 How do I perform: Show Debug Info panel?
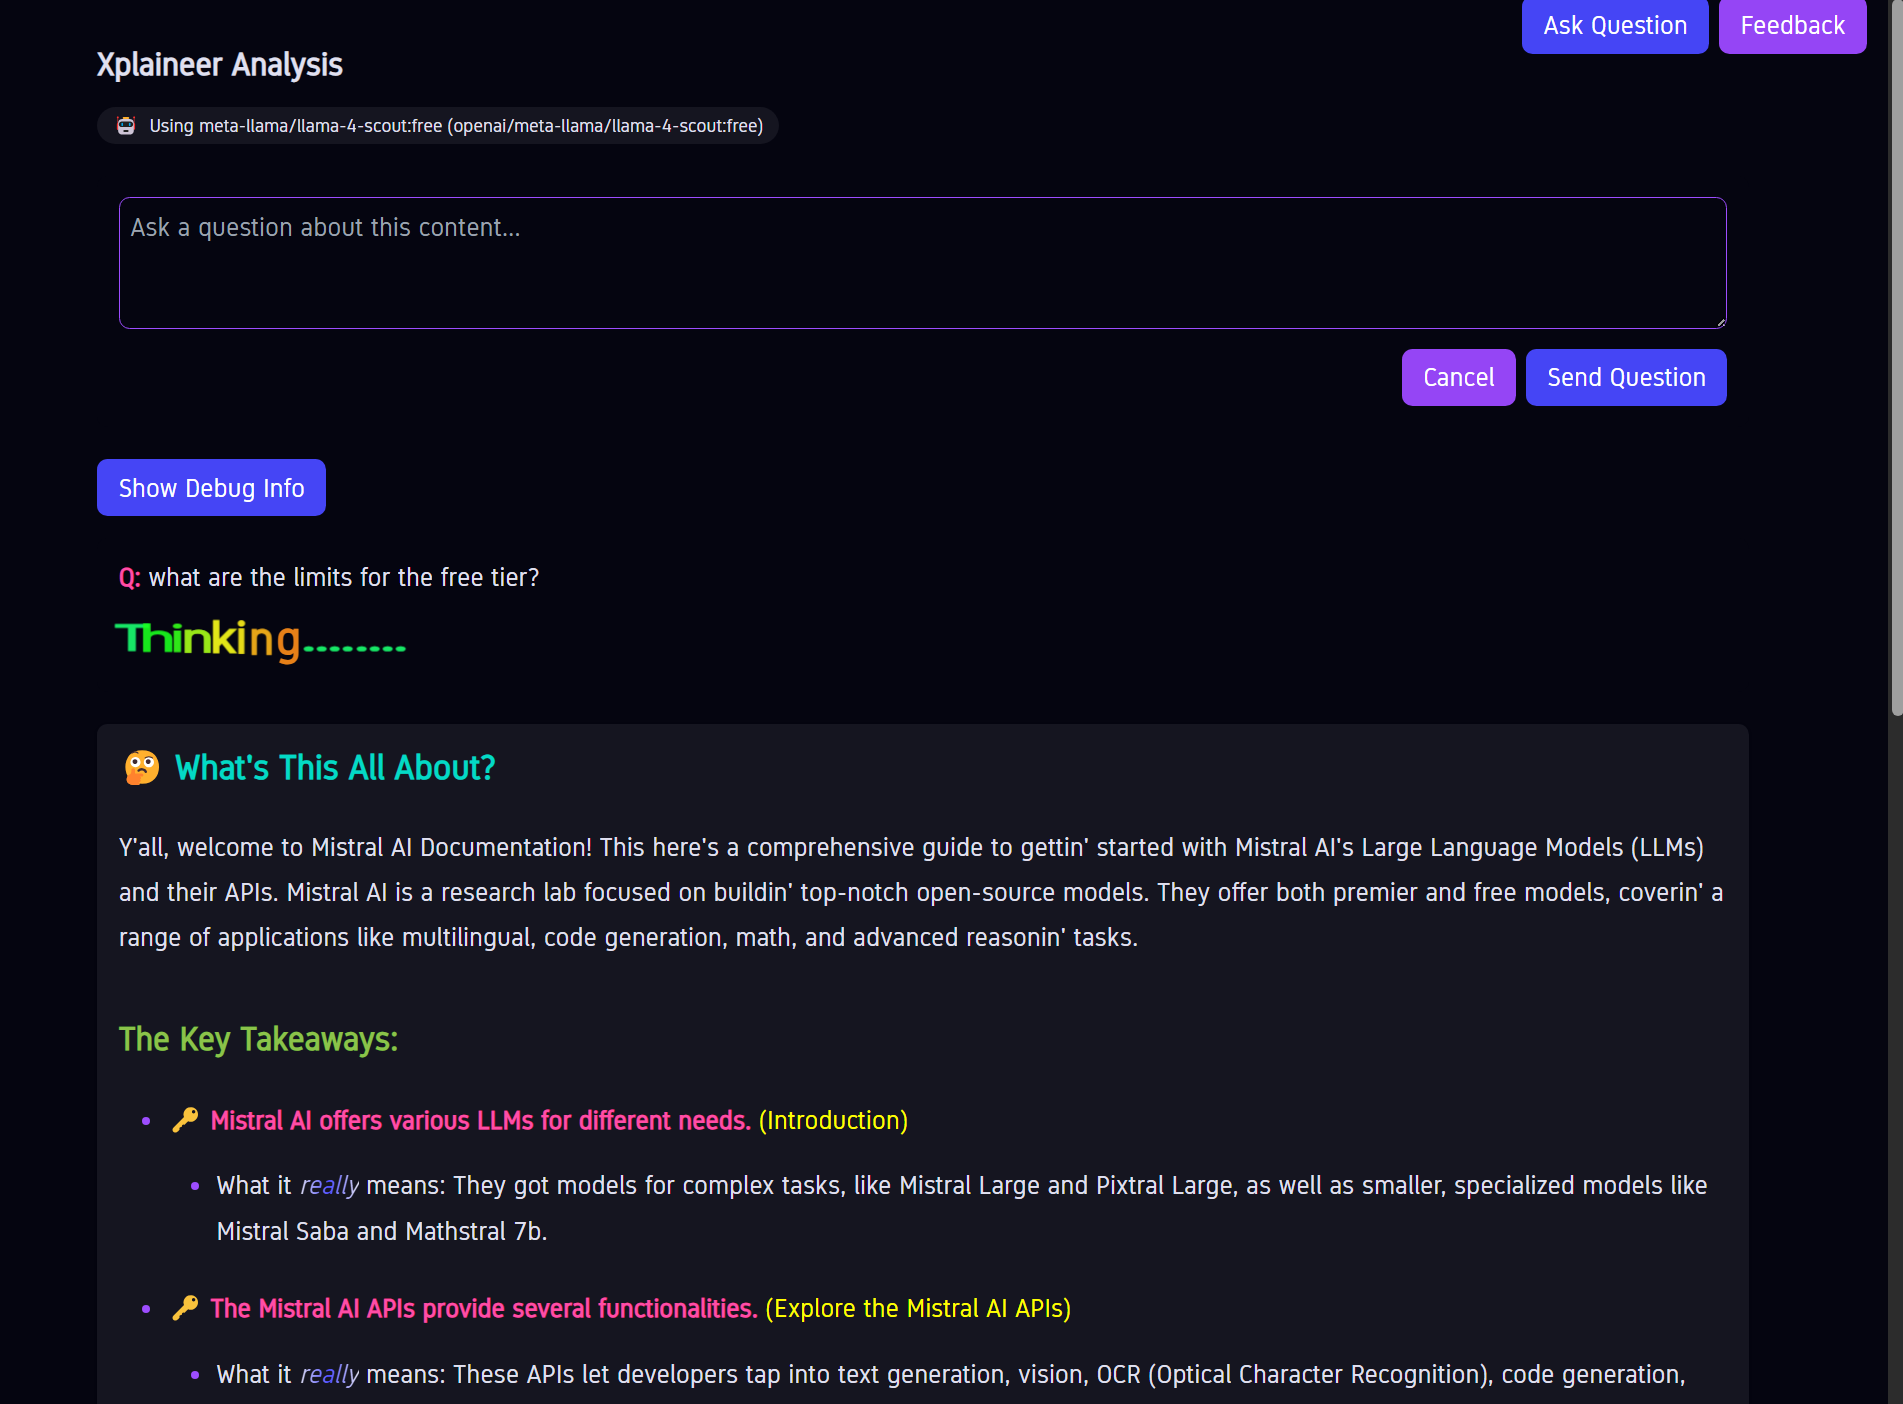point(211,488)
